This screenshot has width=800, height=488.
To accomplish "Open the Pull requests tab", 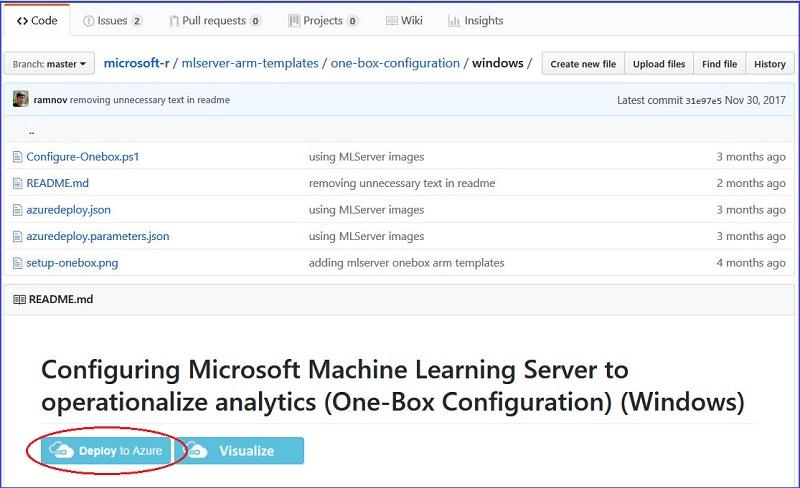I will point(215,20).
